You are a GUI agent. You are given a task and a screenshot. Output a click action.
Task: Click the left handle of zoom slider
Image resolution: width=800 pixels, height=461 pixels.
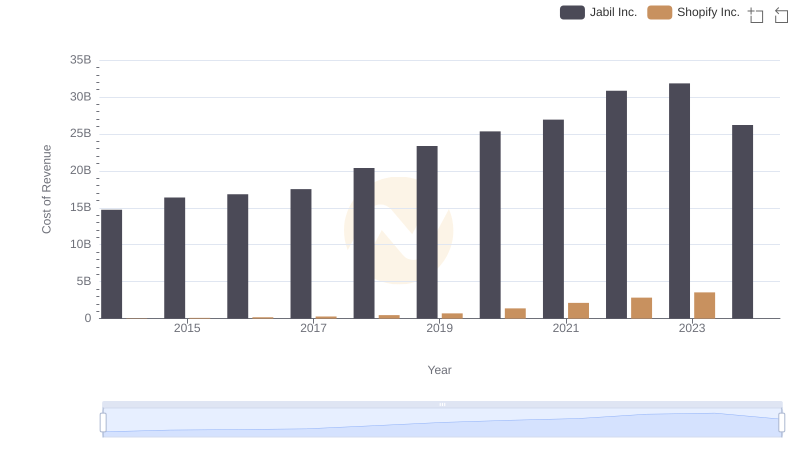[103, 423]
